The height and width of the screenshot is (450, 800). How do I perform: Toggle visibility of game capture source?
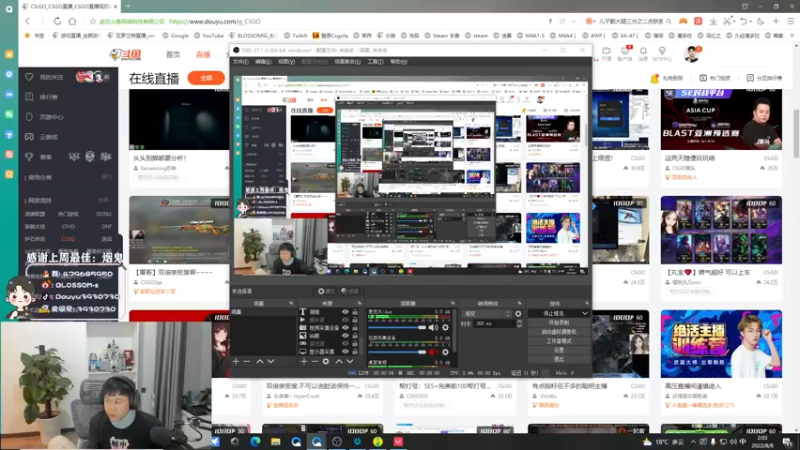tap(345, 344)
